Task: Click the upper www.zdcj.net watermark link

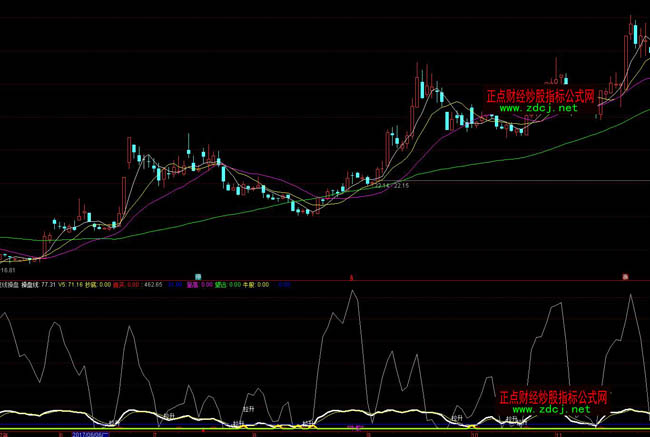Action: pyautogui.click(x=539, y=108)
